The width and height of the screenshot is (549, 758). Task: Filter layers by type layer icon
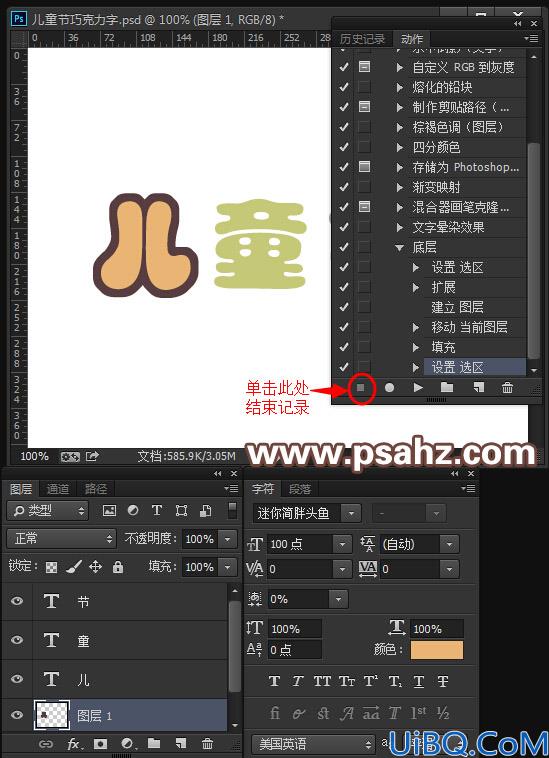157,510
